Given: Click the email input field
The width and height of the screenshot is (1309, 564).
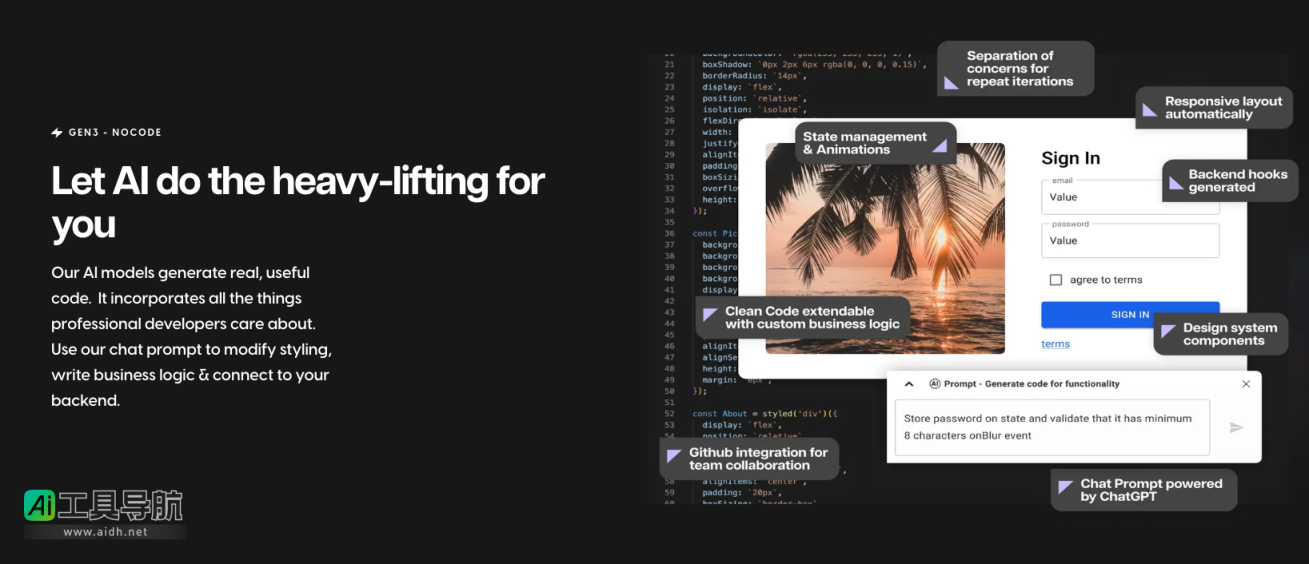Looking at the screenshot, I should click(1130, 197).
